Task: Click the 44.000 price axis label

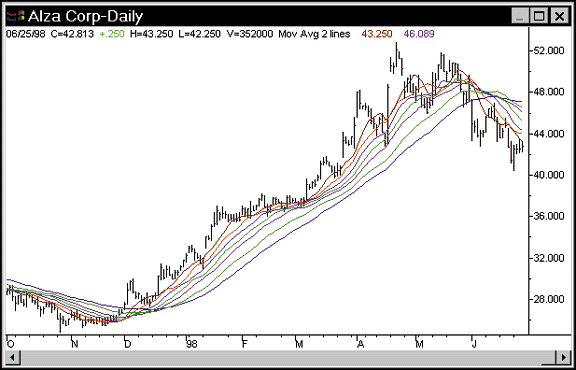Action: click(550, 133)
